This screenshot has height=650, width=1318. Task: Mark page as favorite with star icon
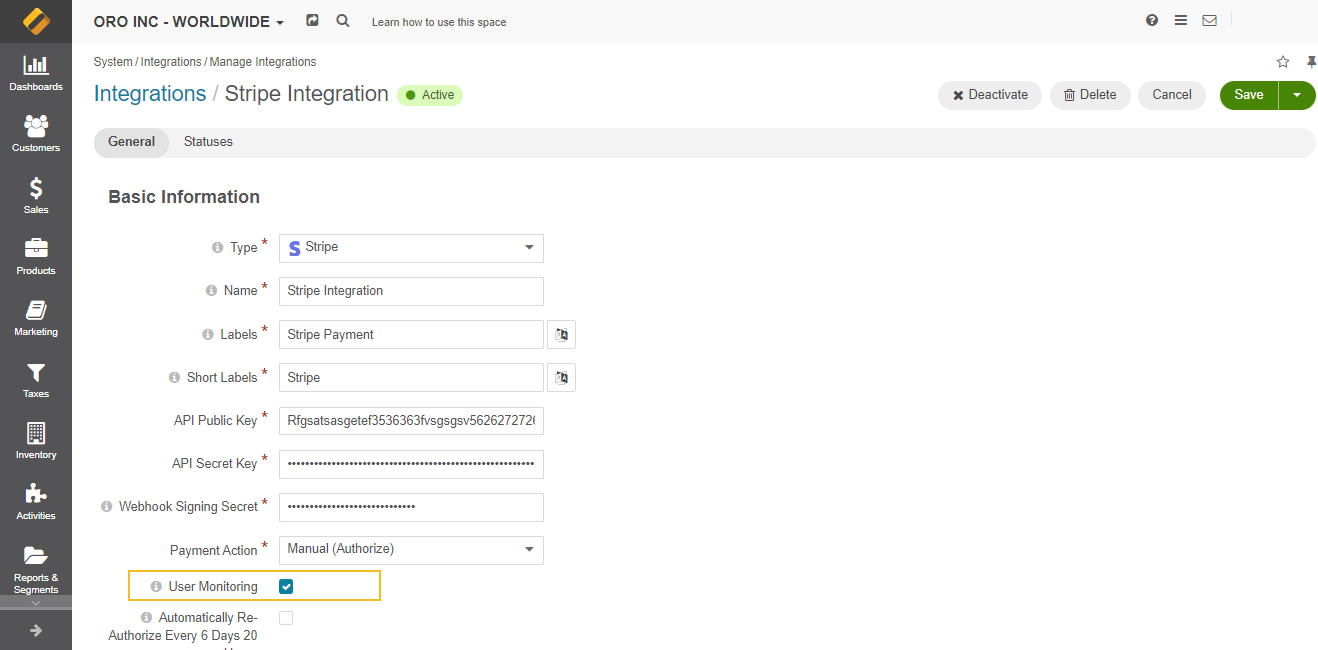(x=1283, y=62)
